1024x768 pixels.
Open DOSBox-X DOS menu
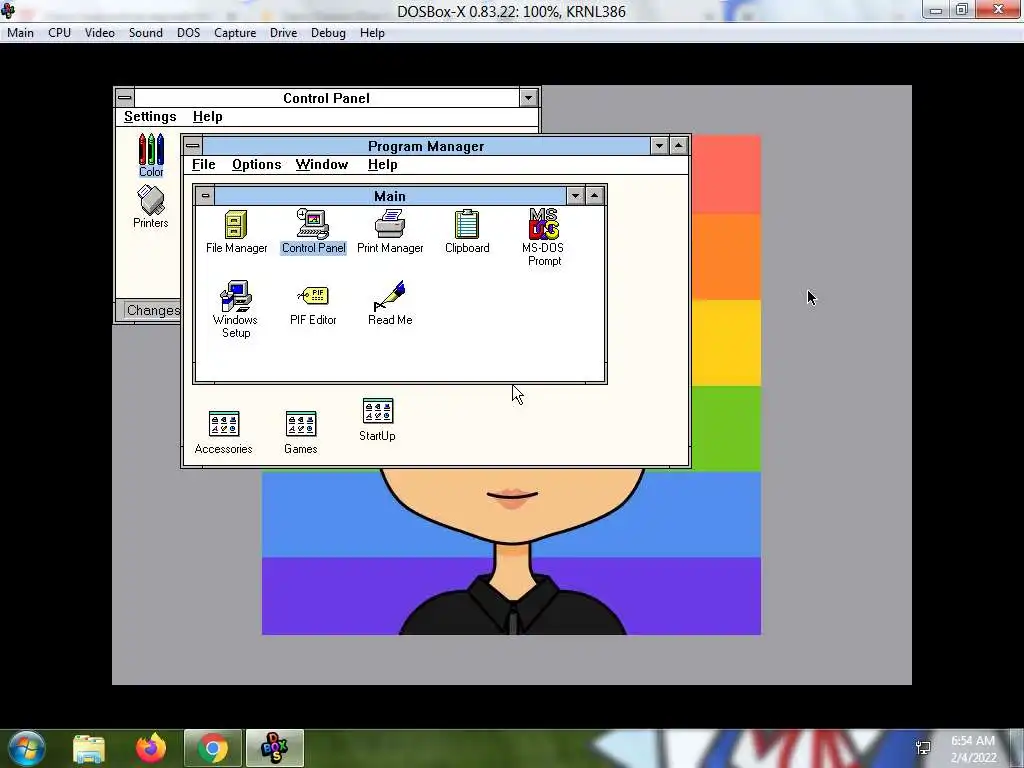pyautogui.click(x=189, y=33)
